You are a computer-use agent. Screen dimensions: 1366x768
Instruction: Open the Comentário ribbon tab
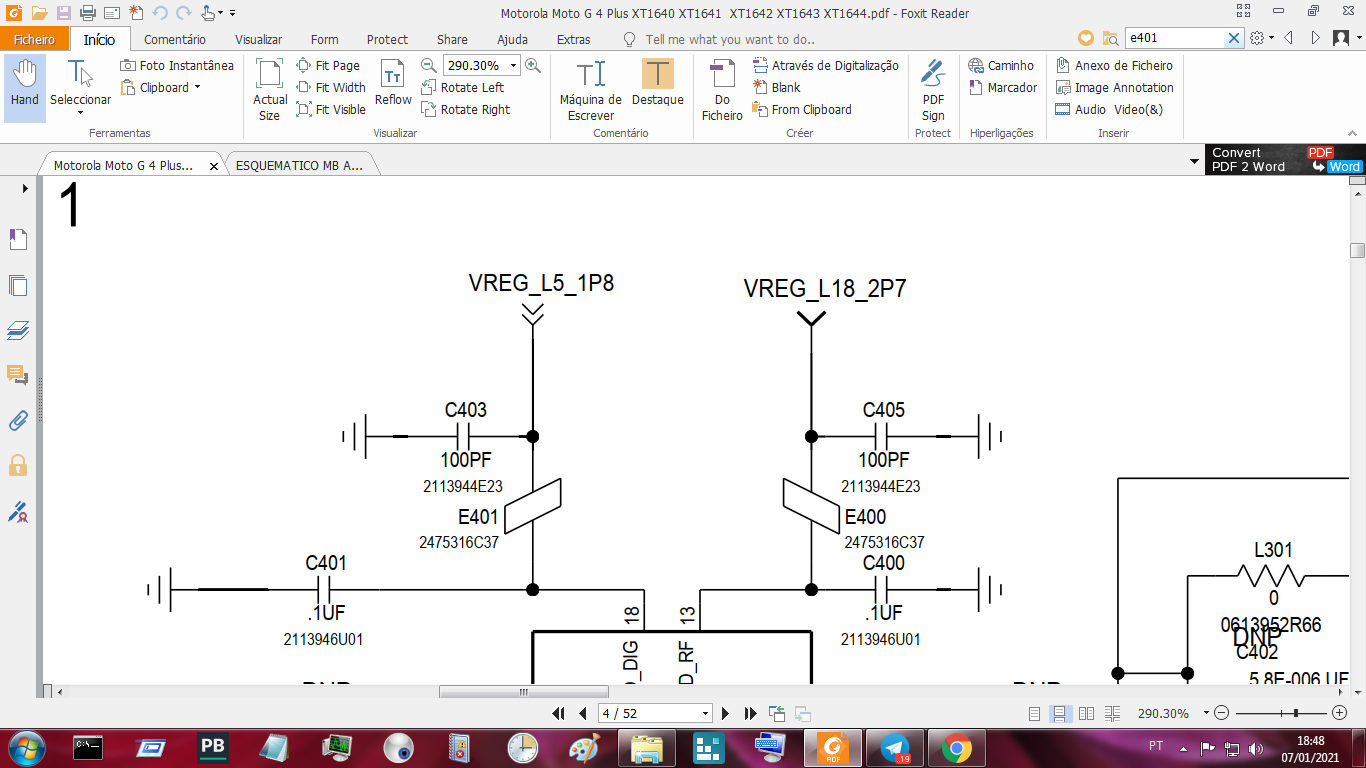coord(175,40)
